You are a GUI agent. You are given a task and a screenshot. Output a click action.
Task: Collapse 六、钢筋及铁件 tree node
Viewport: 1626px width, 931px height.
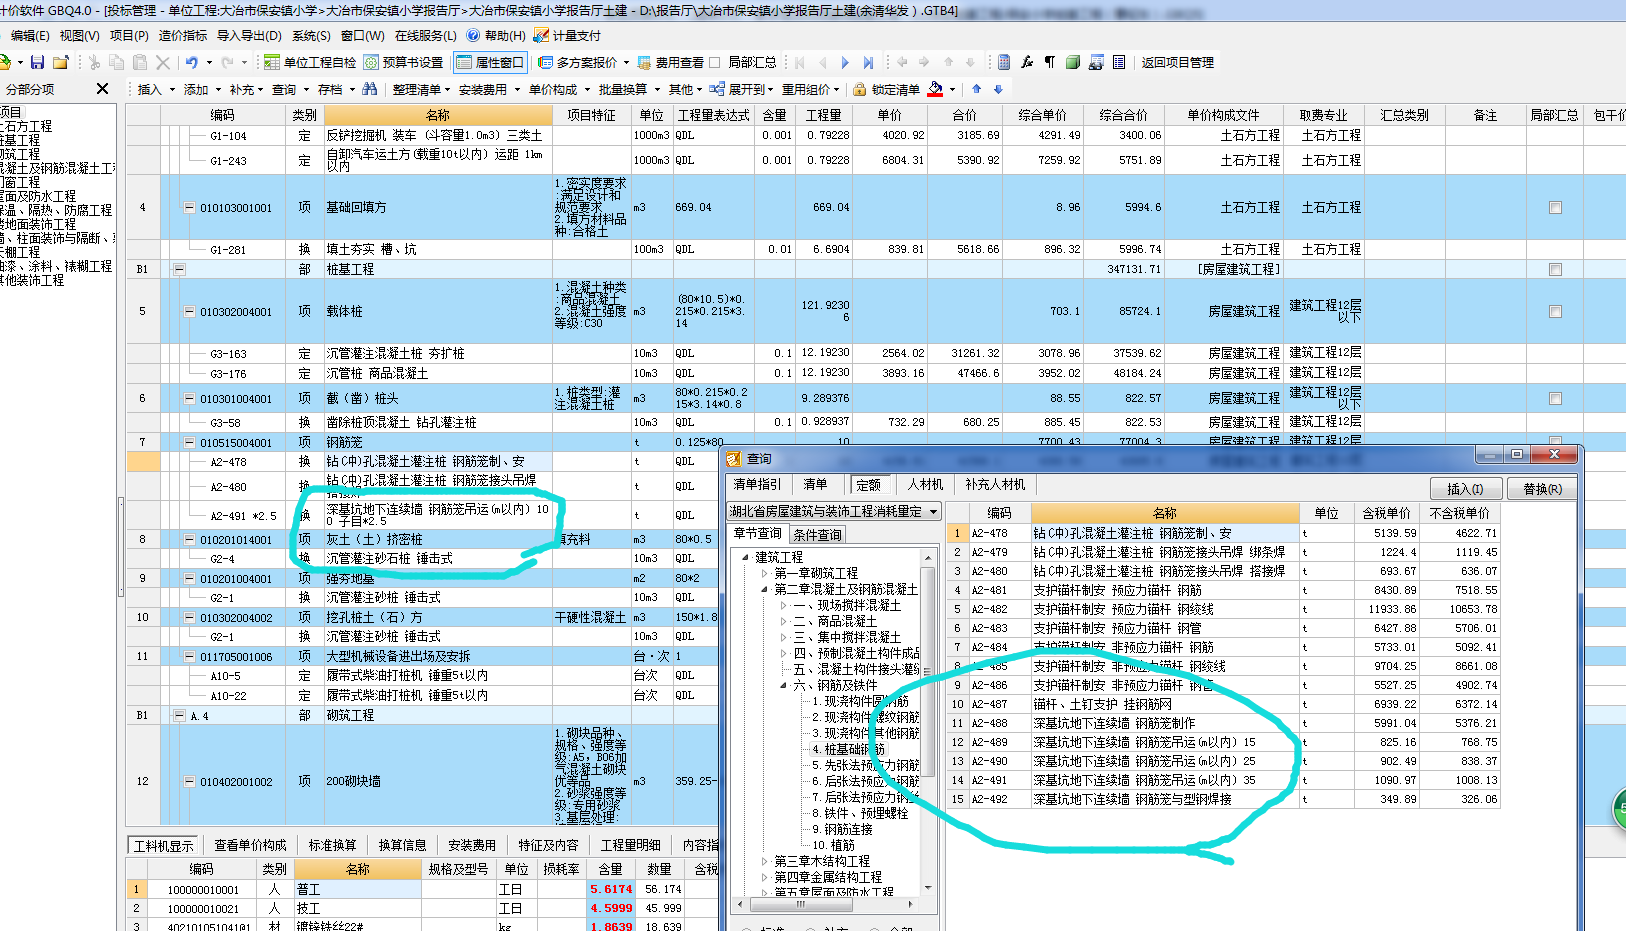783,685
